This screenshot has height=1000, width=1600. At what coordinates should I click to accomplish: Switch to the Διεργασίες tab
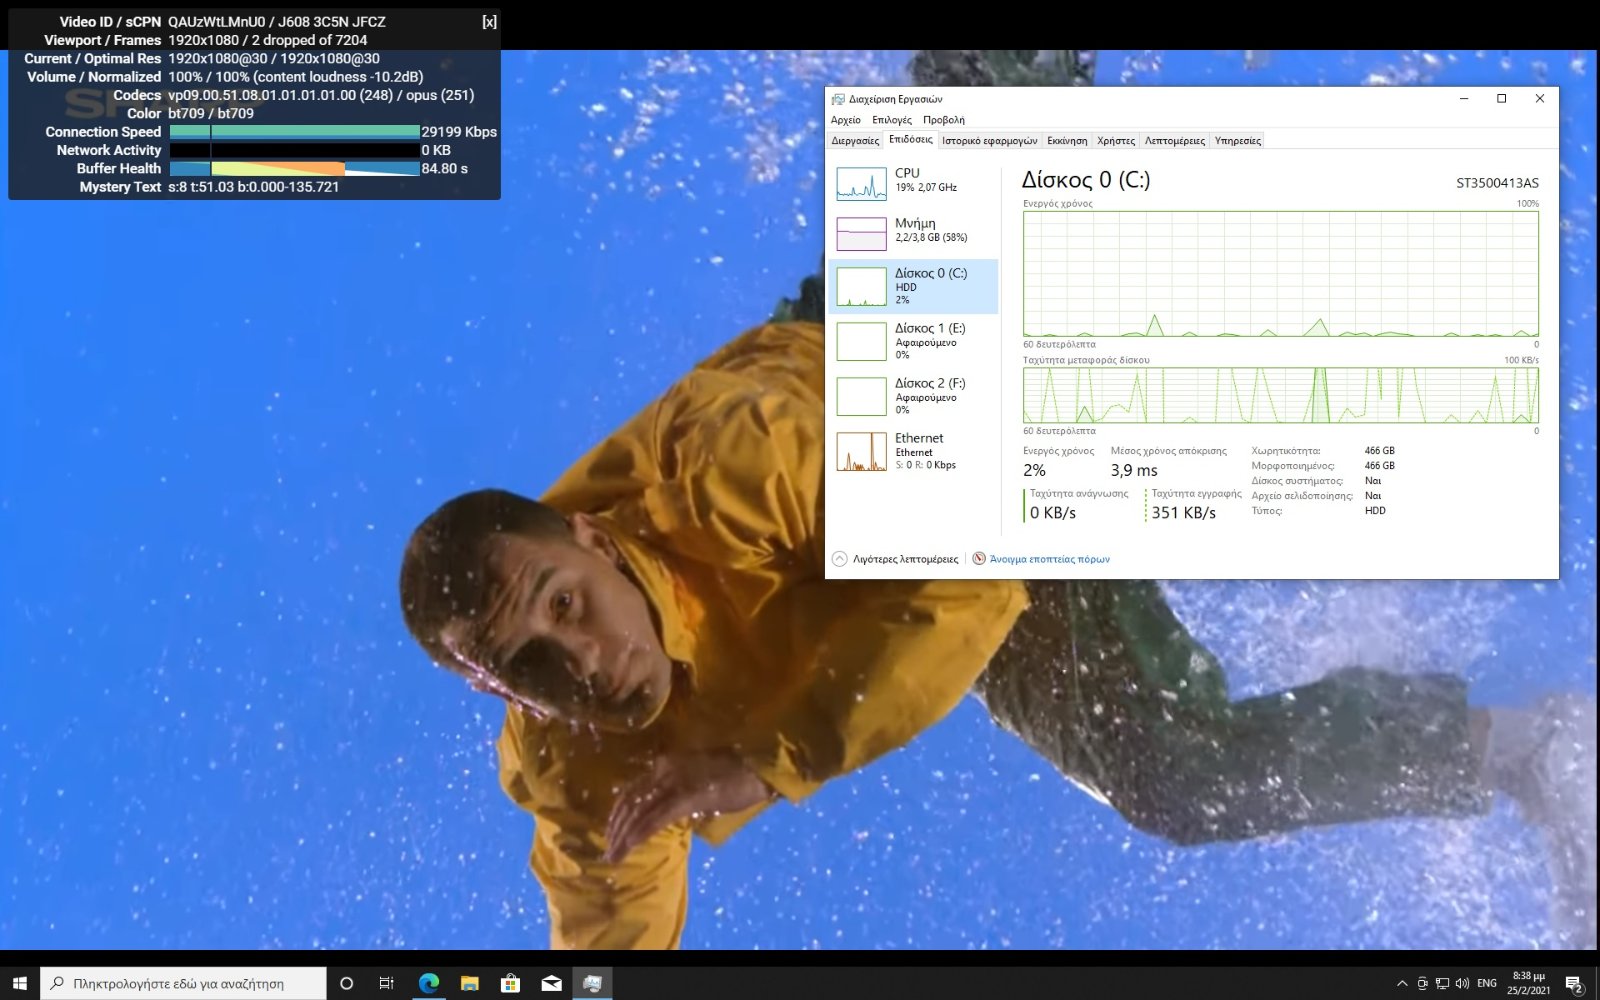(855, 141)
